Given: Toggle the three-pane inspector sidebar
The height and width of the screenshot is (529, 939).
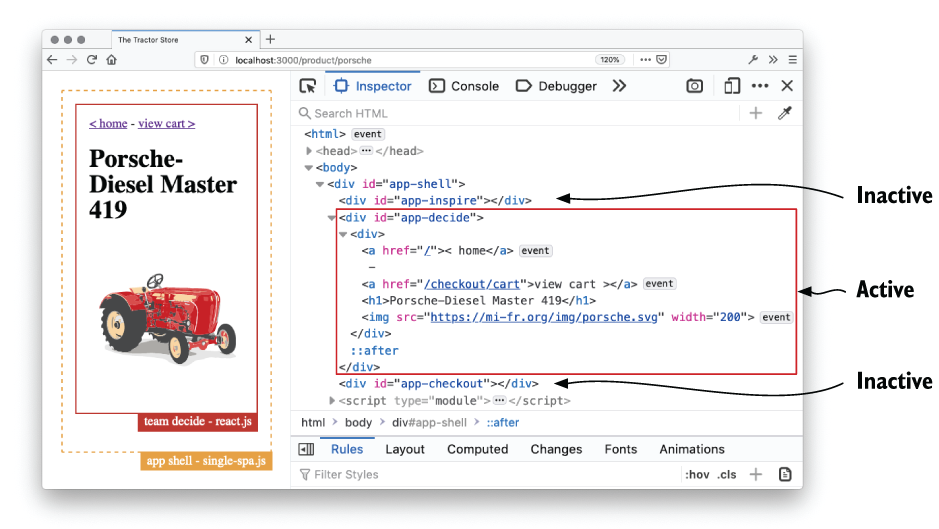Looking at the screenshot, I should [306, 449].
